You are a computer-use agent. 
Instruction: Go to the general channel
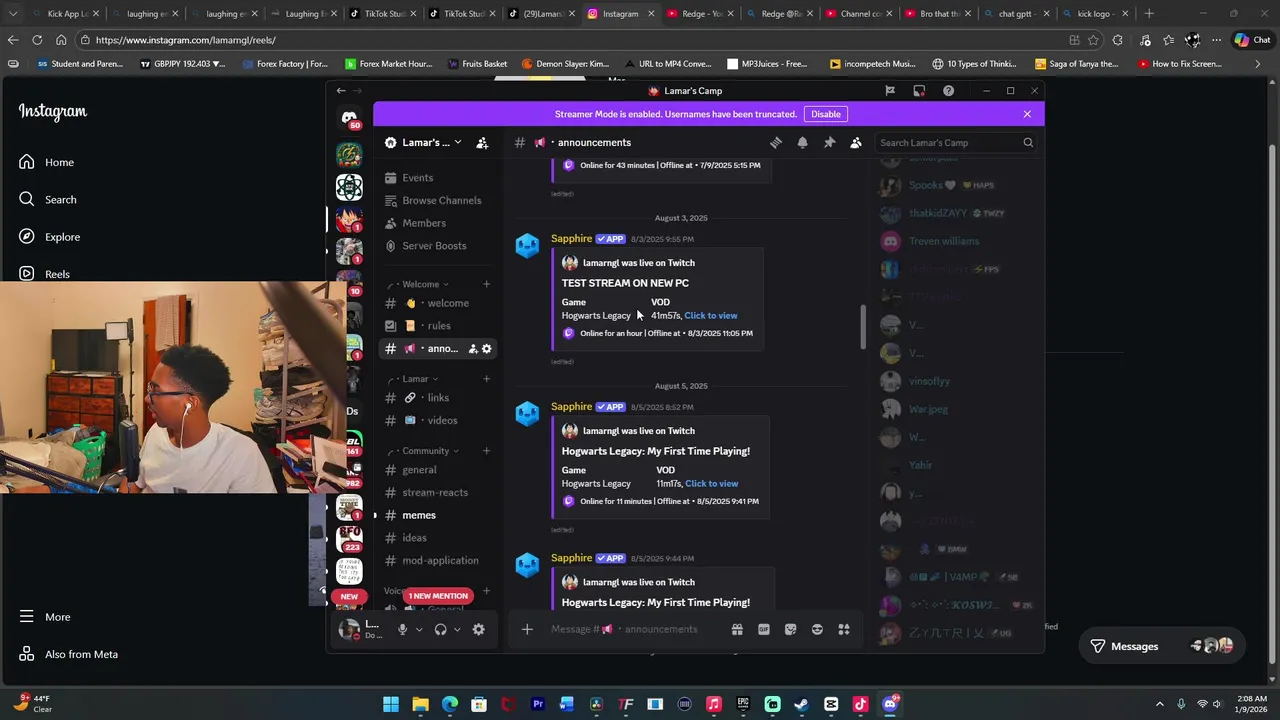(438, 470)
